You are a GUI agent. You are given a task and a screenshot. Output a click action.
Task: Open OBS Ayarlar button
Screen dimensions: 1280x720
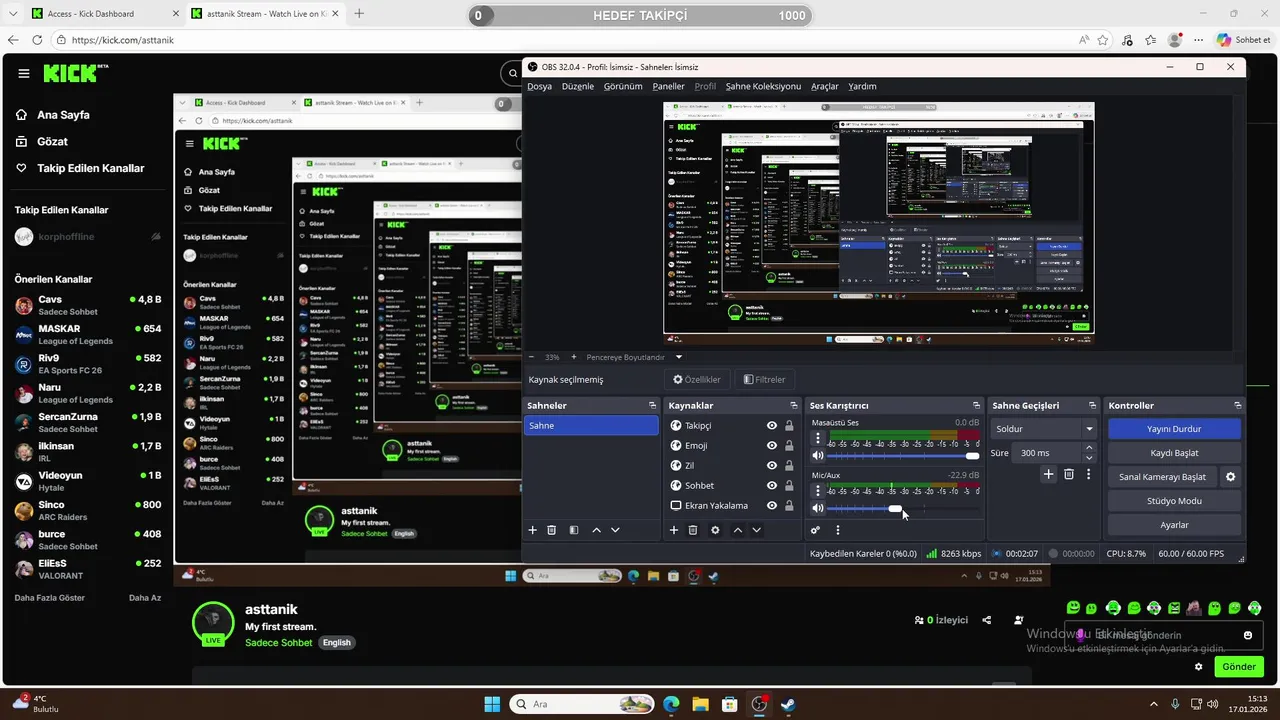pos(1174,525)
